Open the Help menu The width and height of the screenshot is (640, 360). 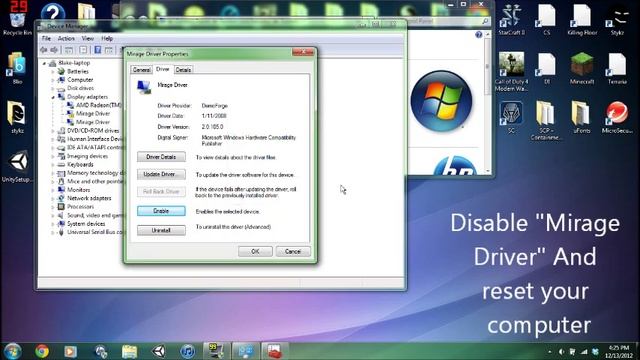click(x=107, y=38)
